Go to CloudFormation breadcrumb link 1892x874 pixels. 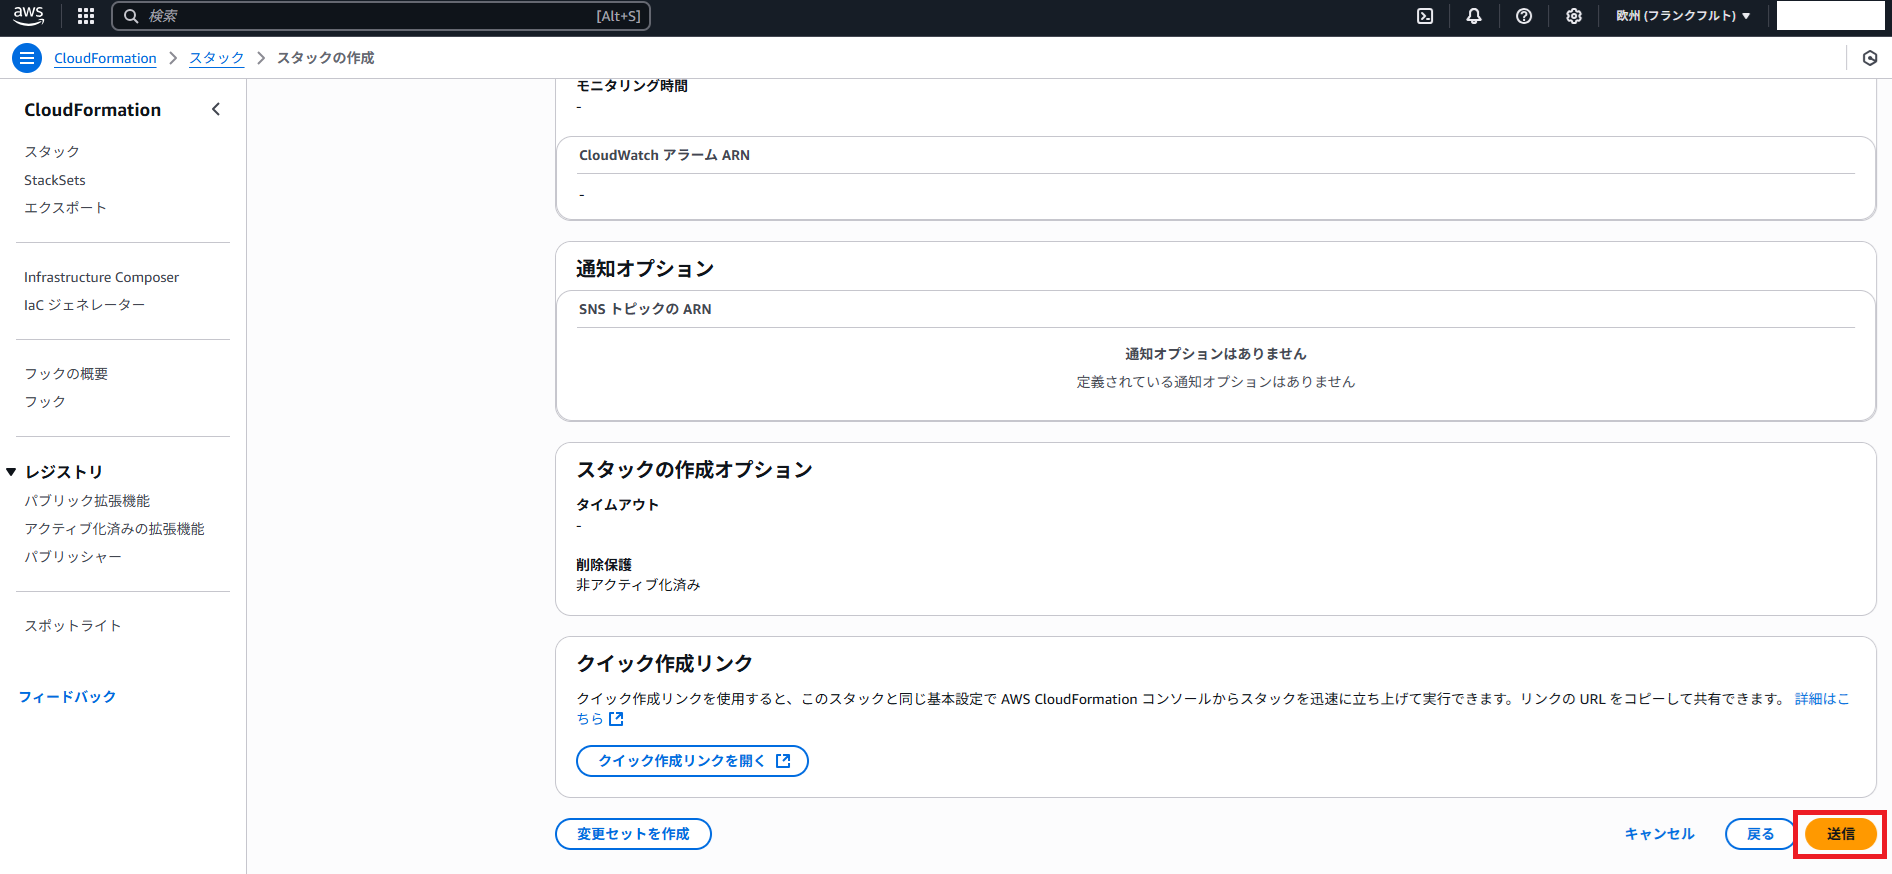pos(105,58)
